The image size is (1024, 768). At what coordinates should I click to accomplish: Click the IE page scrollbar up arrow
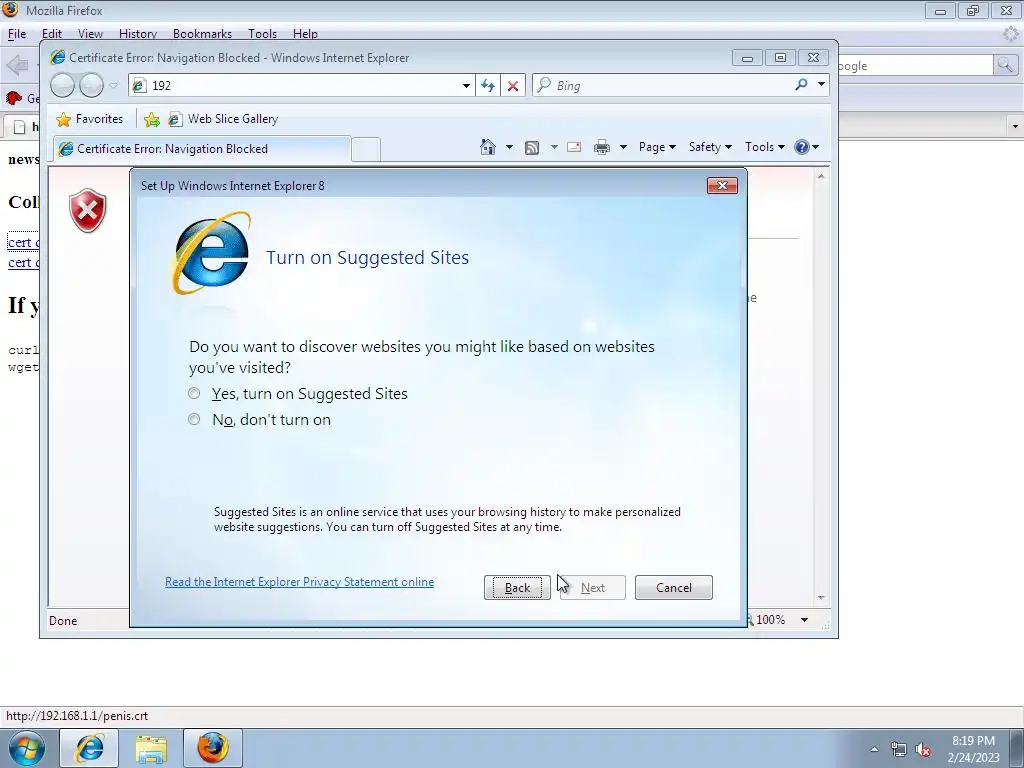coord(821,176)
